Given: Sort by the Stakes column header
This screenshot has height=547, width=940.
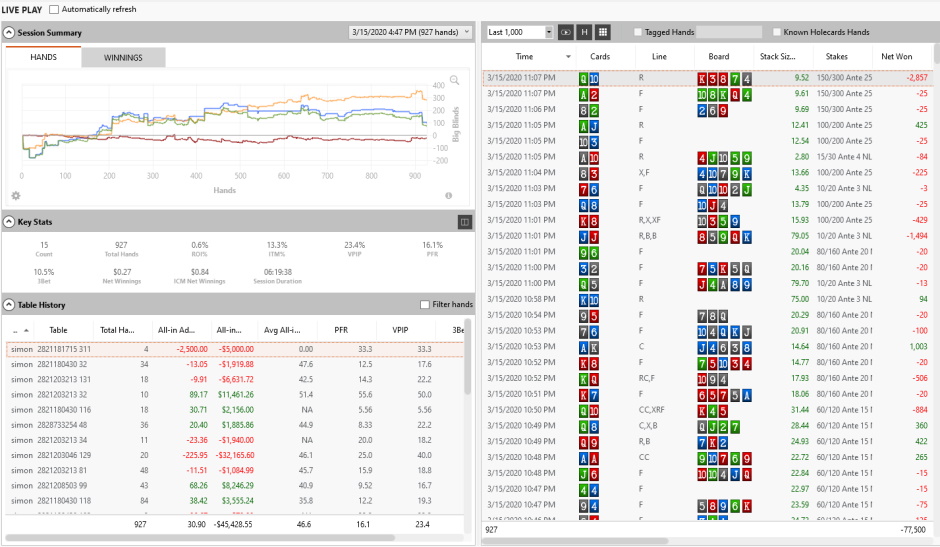Looking at the screenshot, I should (x=836, y=56).
